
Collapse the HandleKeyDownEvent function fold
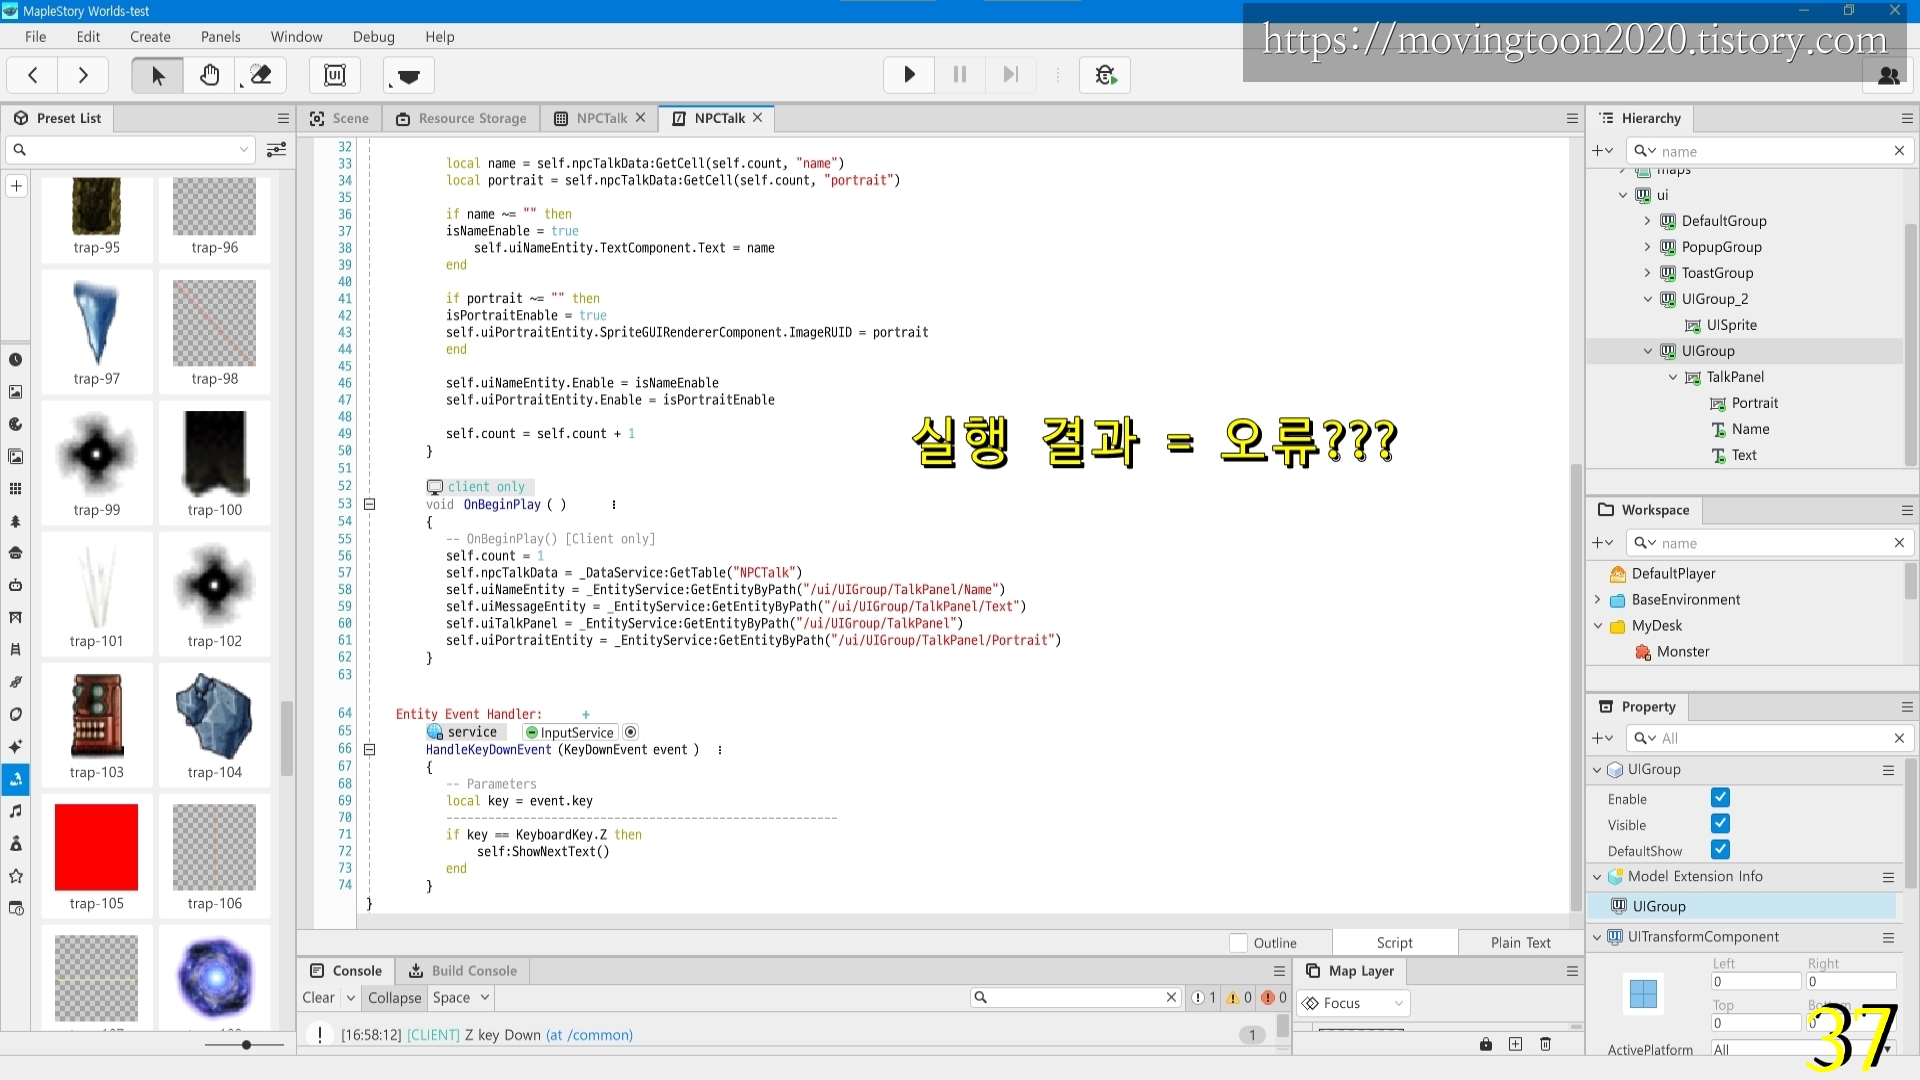[369, 749]
